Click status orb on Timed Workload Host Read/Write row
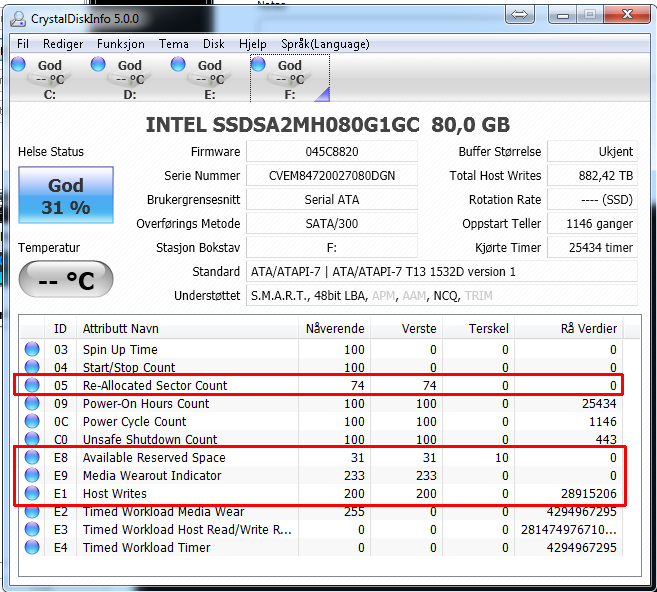657x592 pixels. (x=32, y=529)
